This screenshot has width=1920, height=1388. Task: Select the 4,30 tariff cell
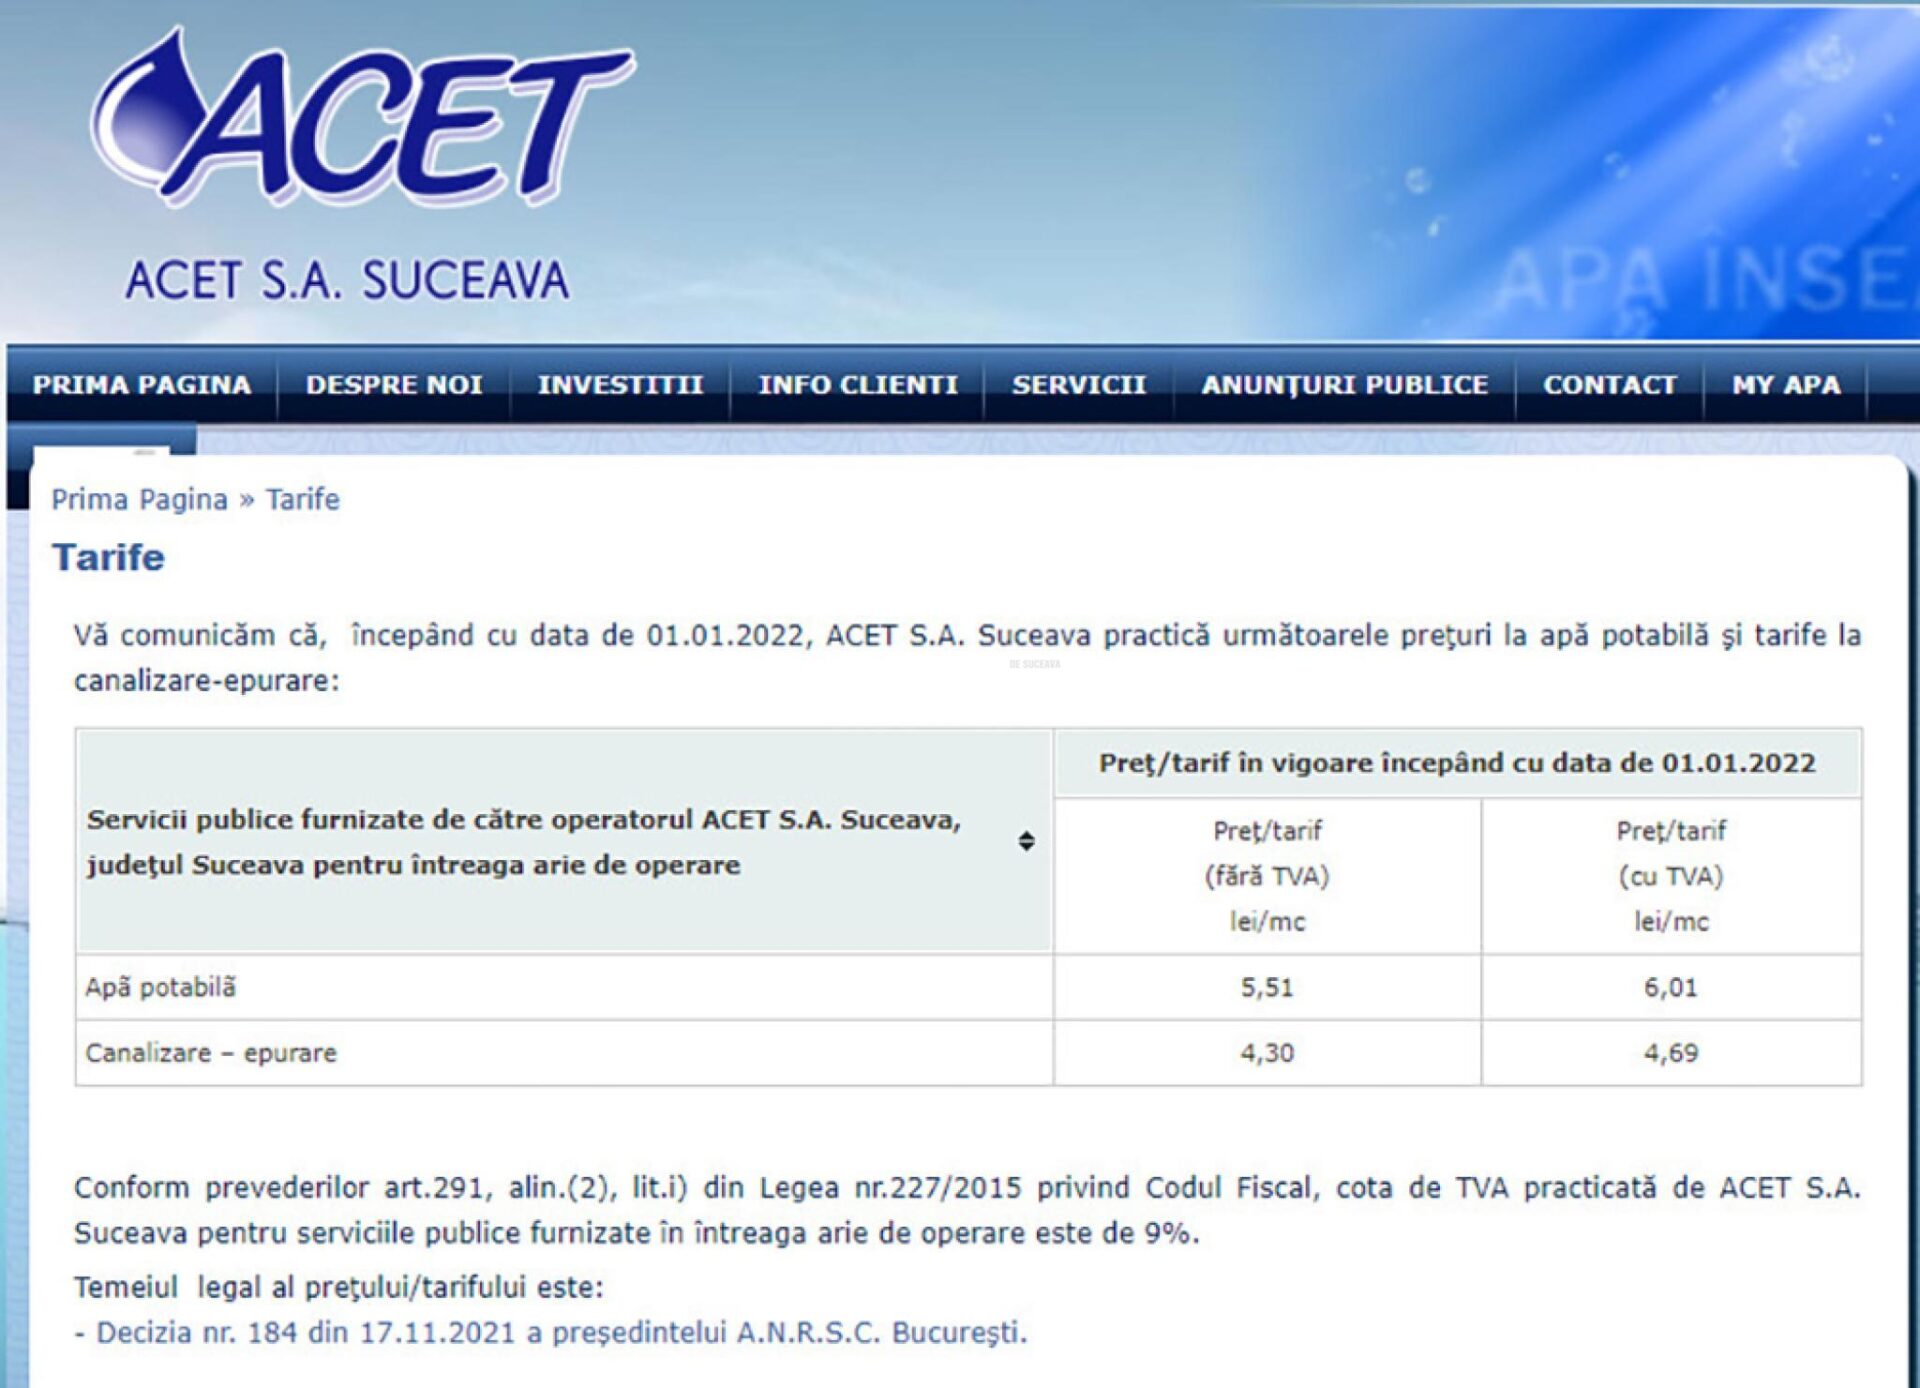pos(1267,1053)
